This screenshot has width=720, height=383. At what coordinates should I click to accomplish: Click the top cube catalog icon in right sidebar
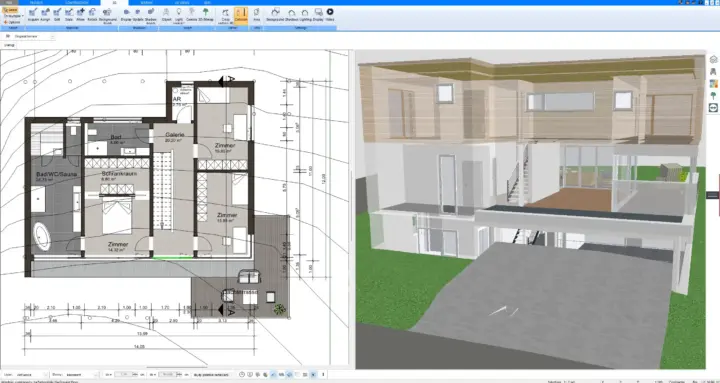[713, 59]
